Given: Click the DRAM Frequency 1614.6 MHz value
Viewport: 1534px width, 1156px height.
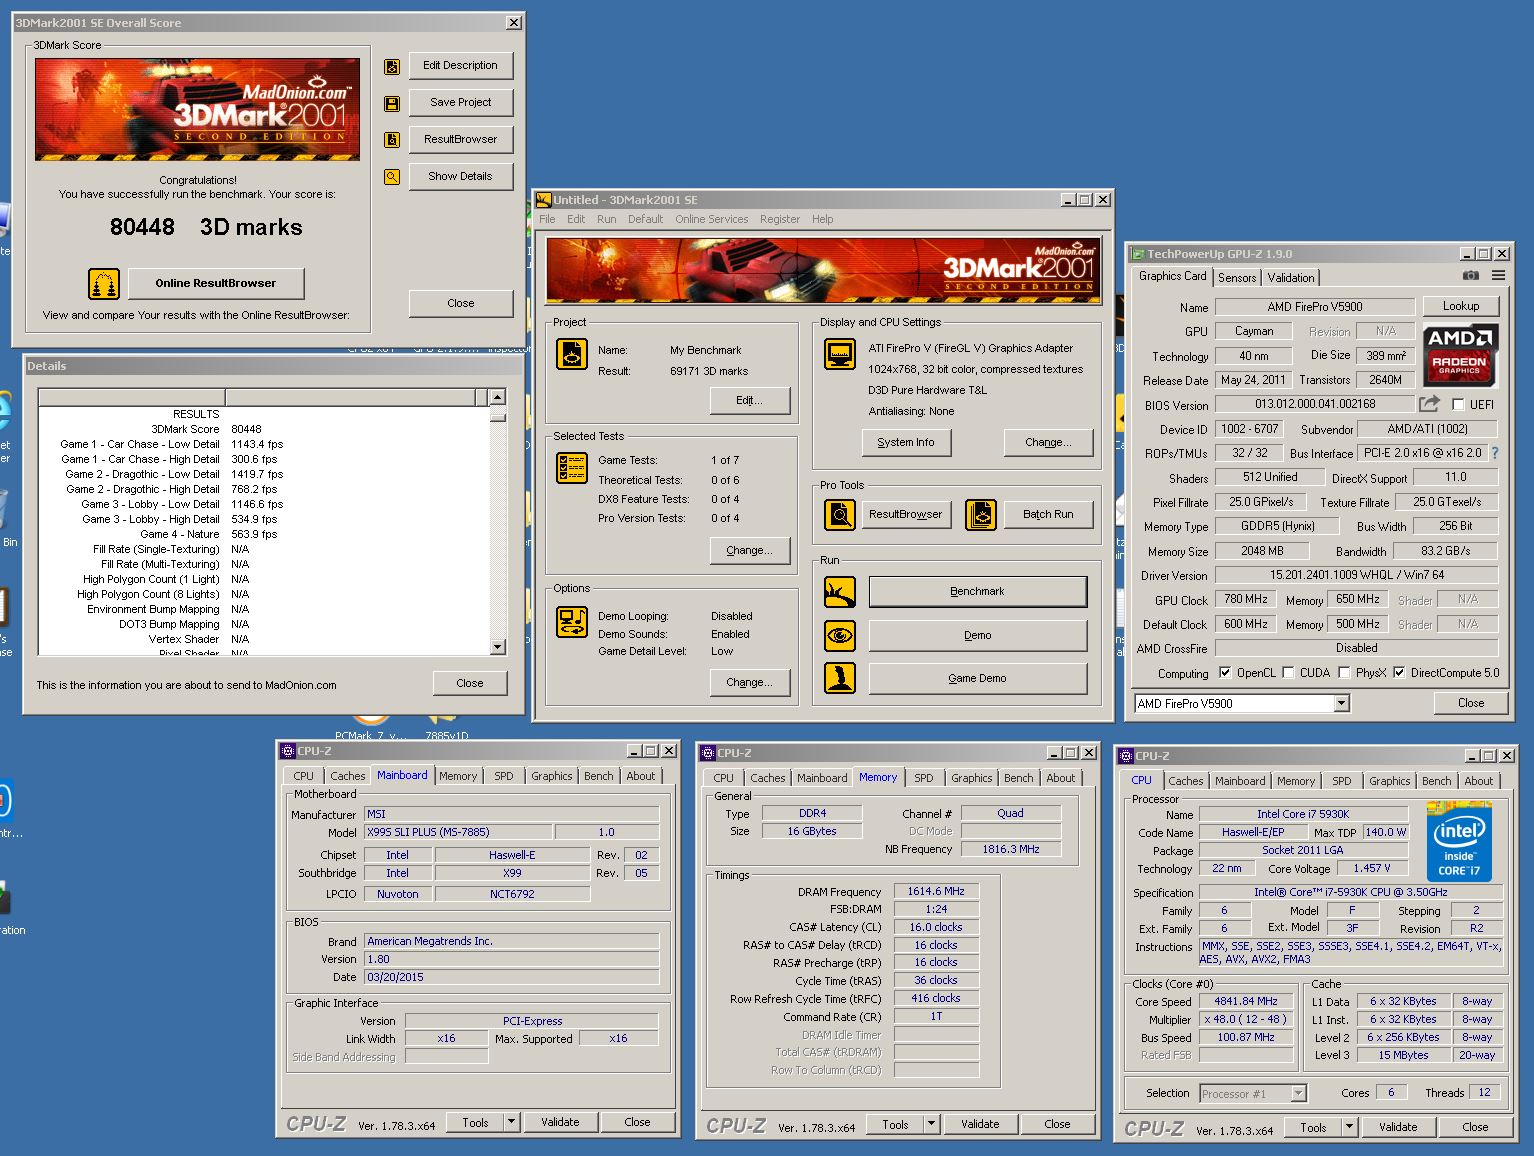Looking at the screenshot, I should point(936,891).
